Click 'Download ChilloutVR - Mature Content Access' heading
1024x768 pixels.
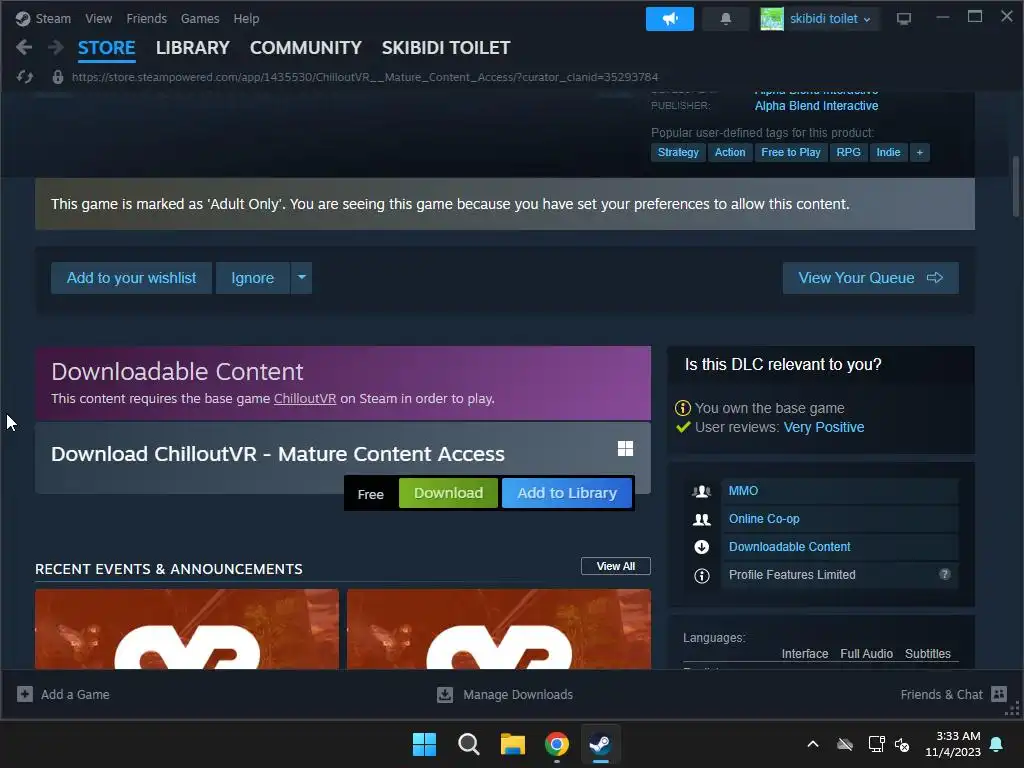pyautogui.click(x=278, y=454)
